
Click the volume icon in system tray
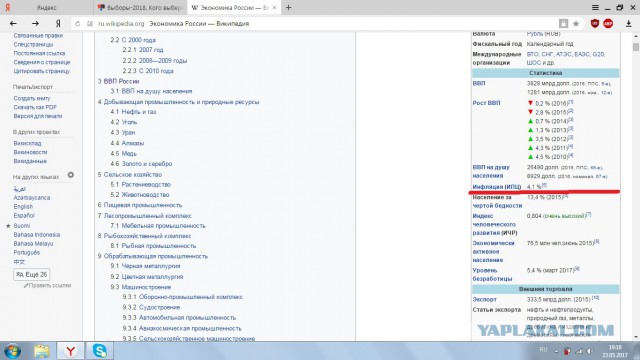click(589, 351)
